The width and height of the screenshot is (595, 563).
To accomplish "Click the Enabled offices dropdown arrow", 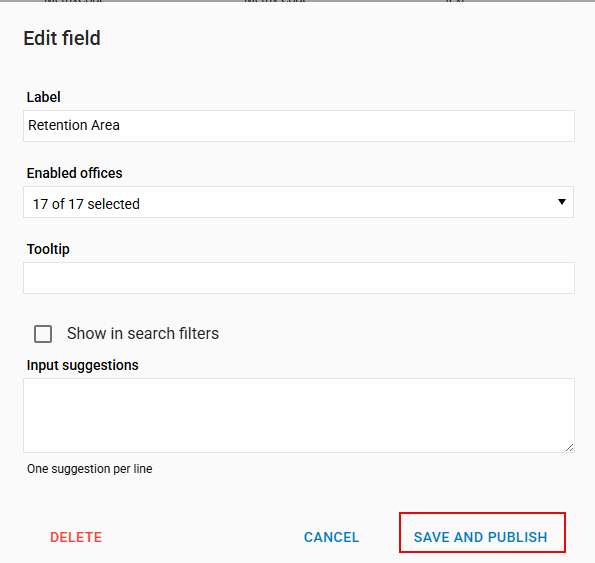I will [562, 202].
